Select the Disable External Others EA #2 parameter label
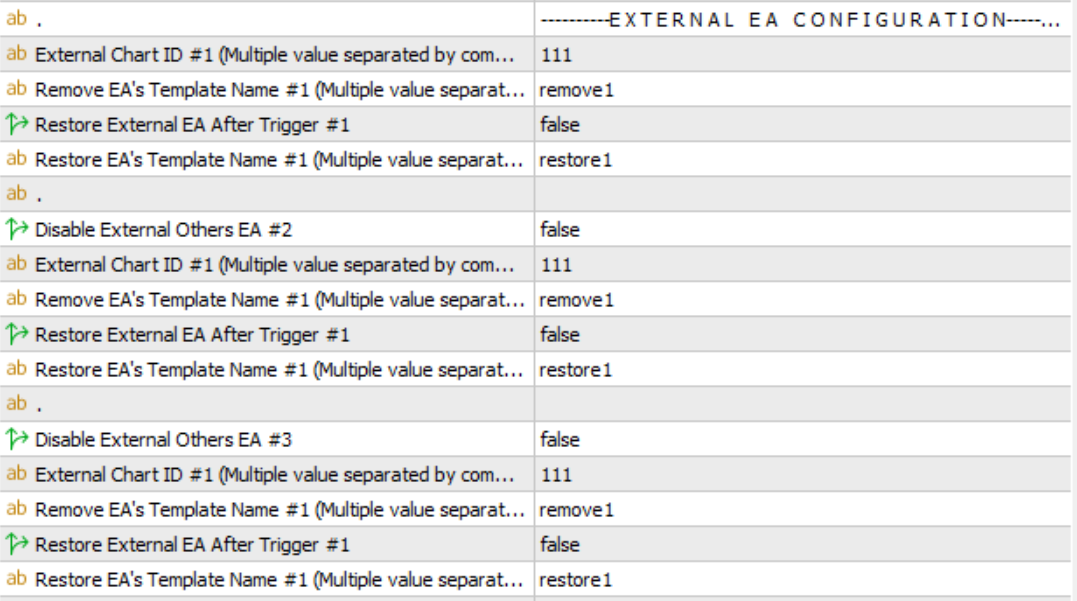The image size is (1077, 601). pyautogui.click(x=163, y=230)
